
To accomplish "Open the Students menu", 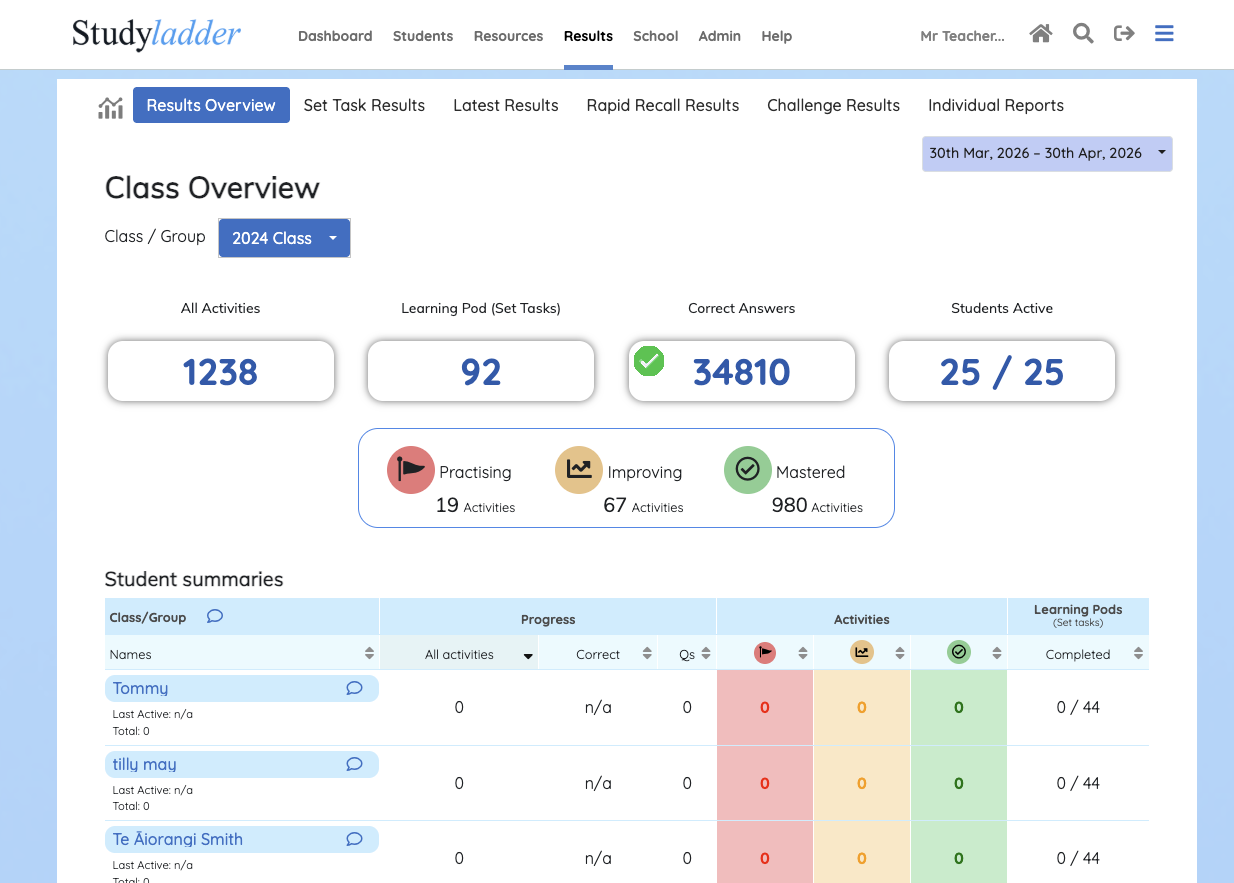I will tap(423, 36).
